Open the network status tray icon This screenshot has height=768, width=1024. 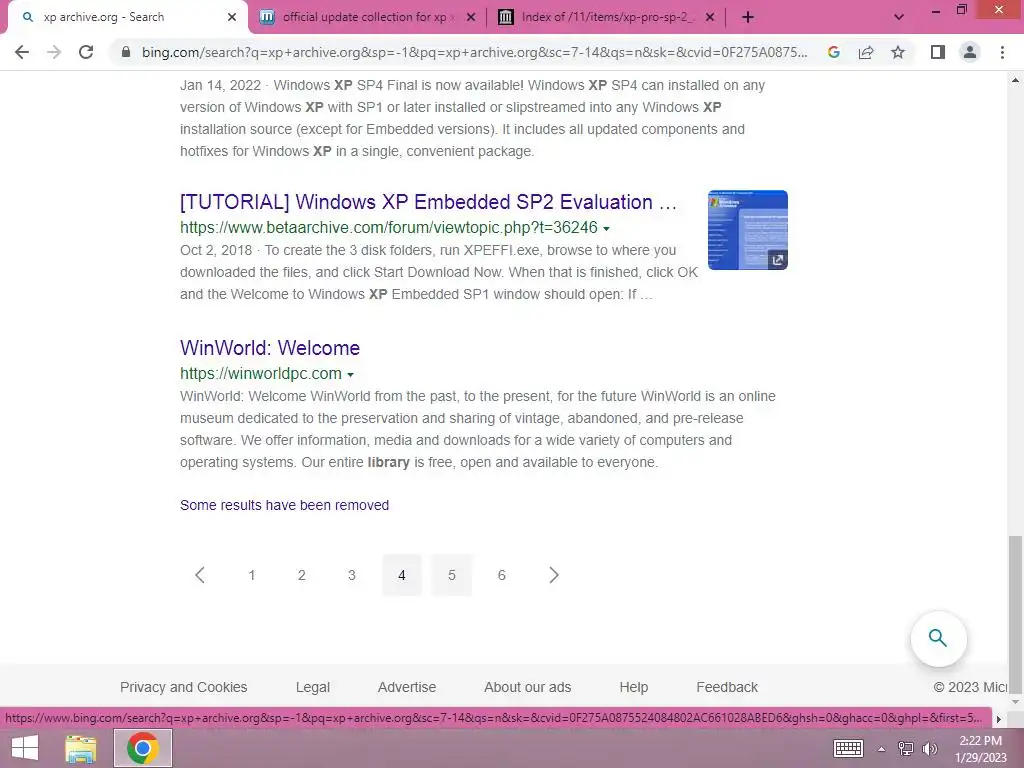point(906,748)
